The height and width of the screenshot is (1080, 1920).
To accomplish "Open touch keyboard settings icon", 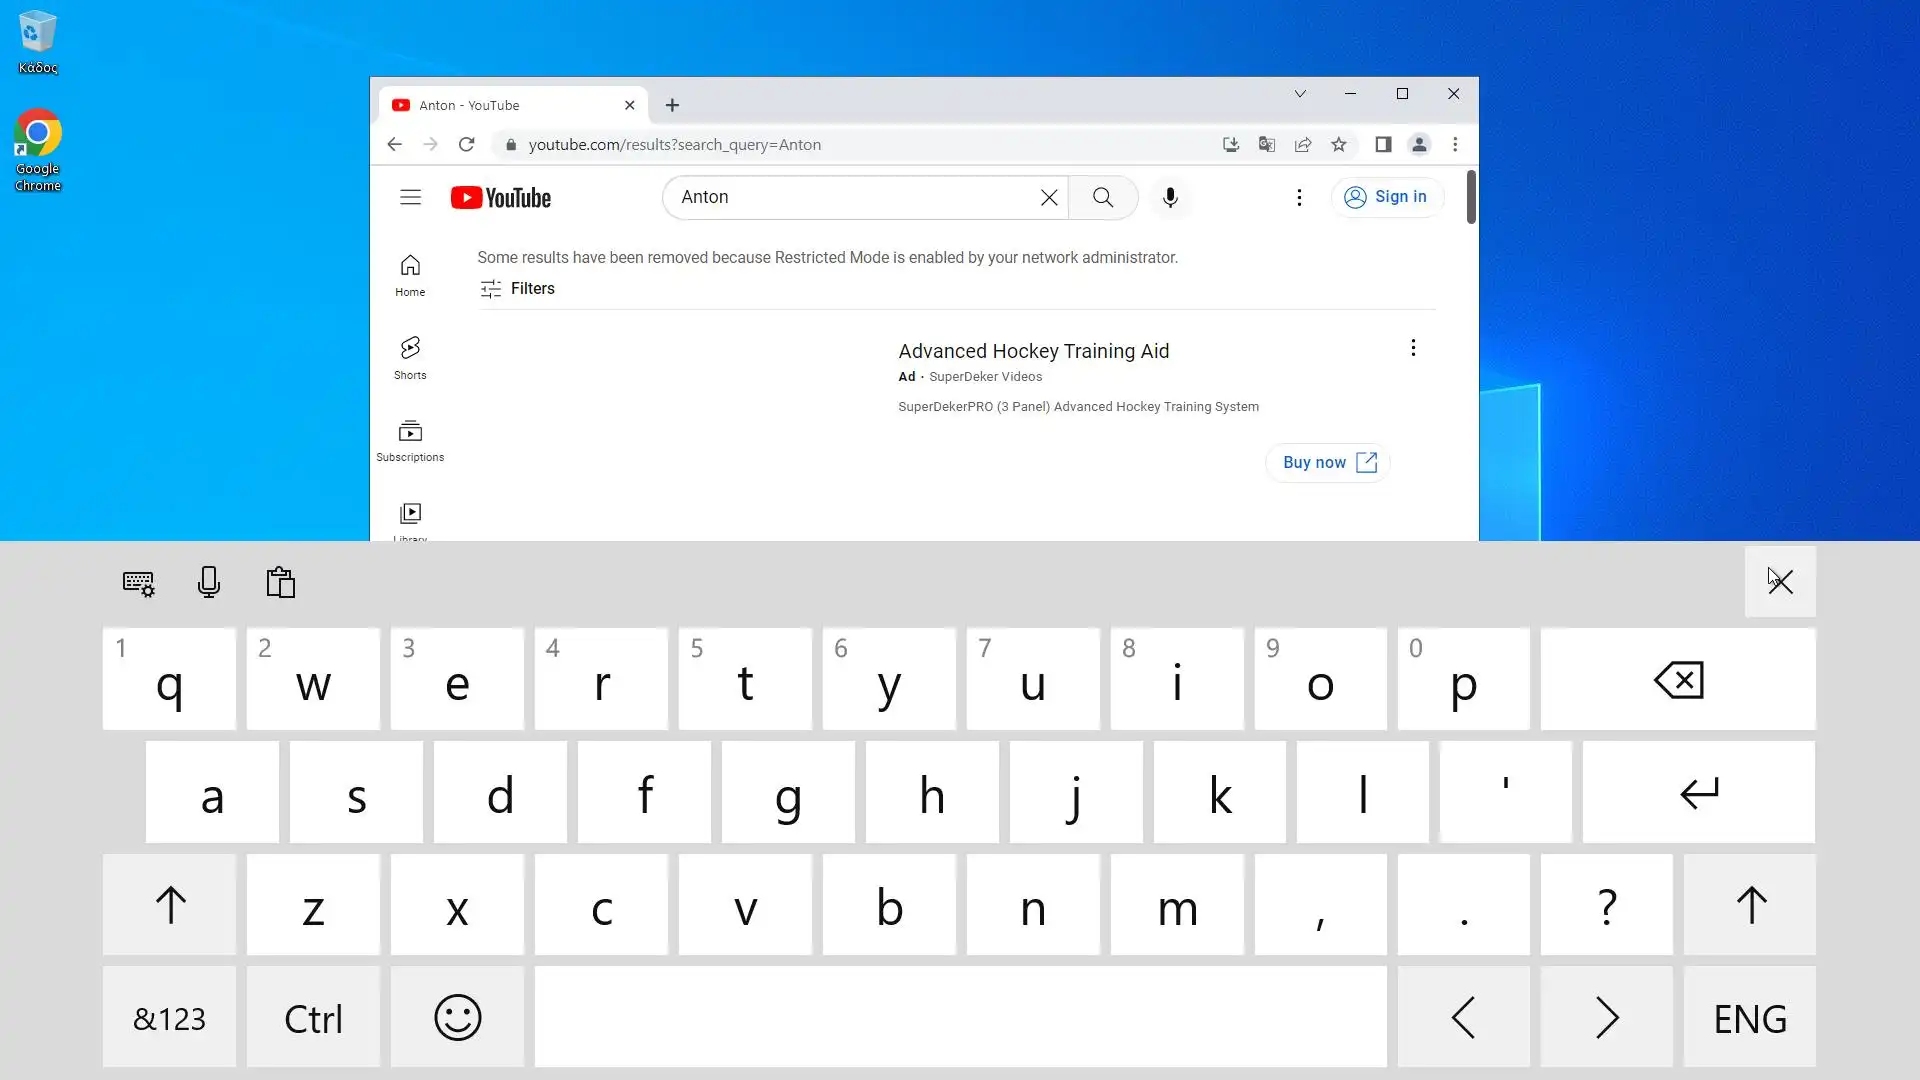I will click(x=138, y=583).
